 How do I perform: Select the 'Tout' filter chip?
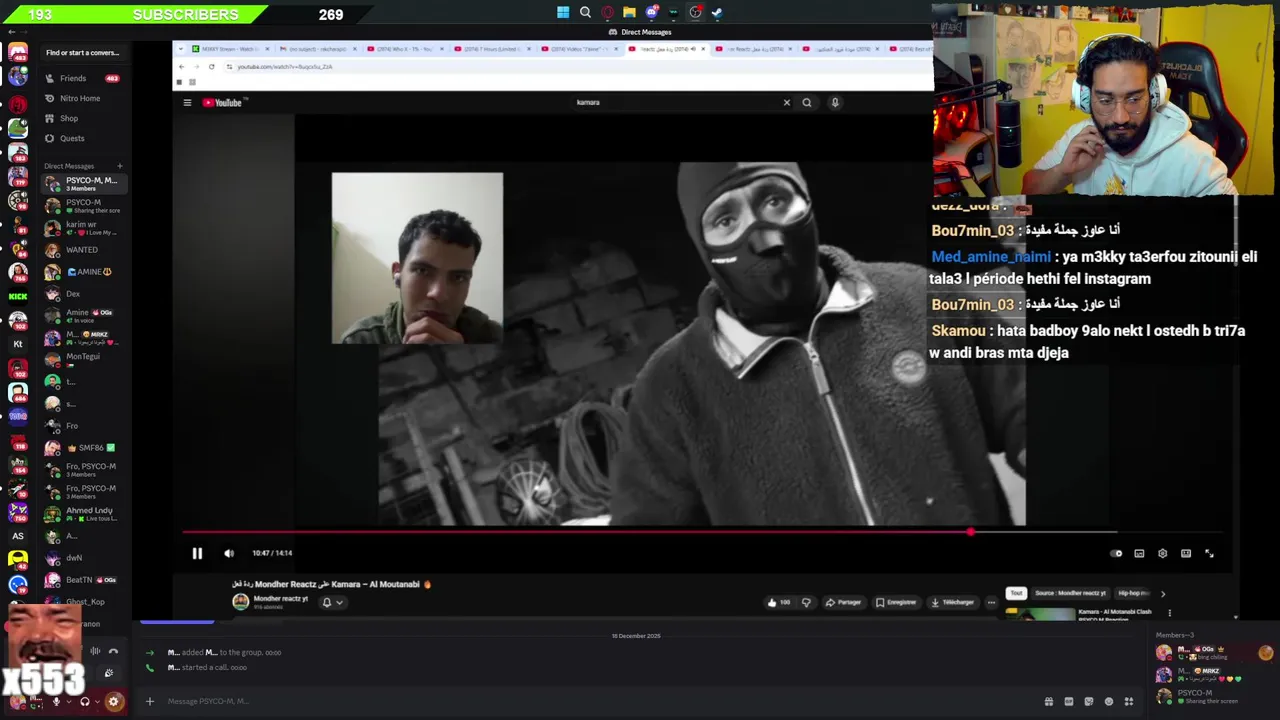[1016, 593]
